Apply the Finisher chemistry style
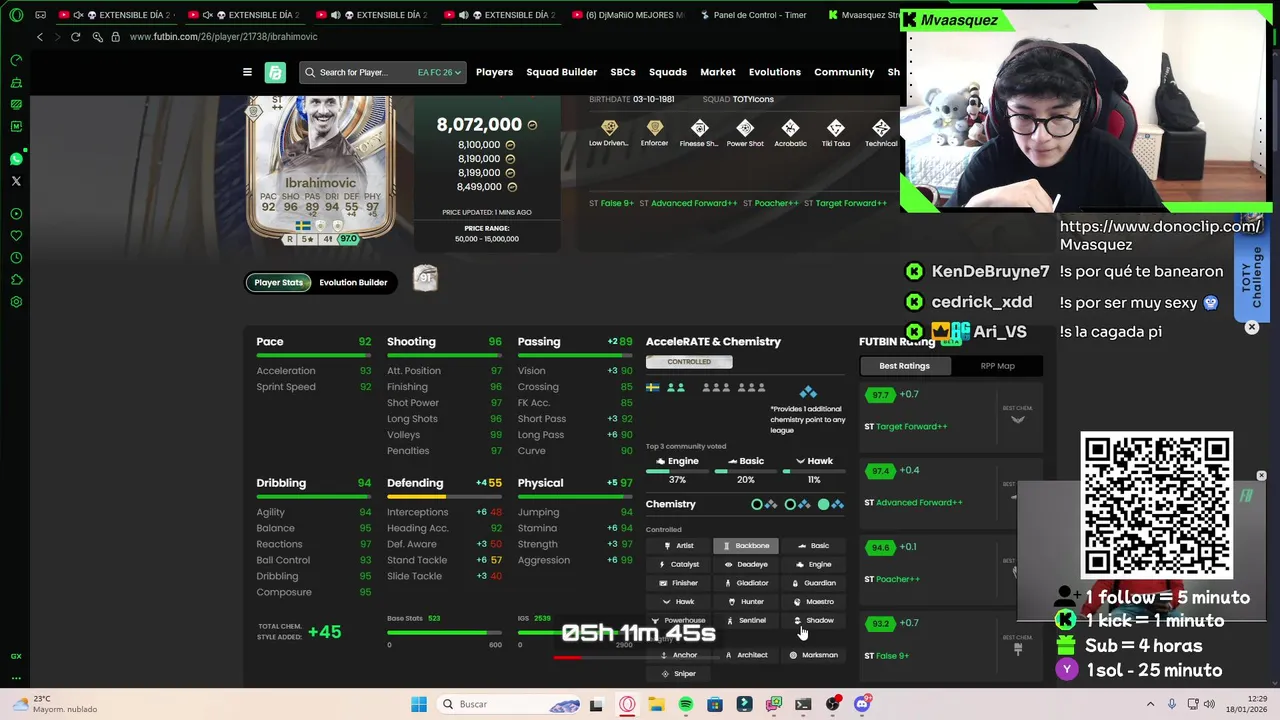This screenshot has height=720, width=1280. pos(678,583)
